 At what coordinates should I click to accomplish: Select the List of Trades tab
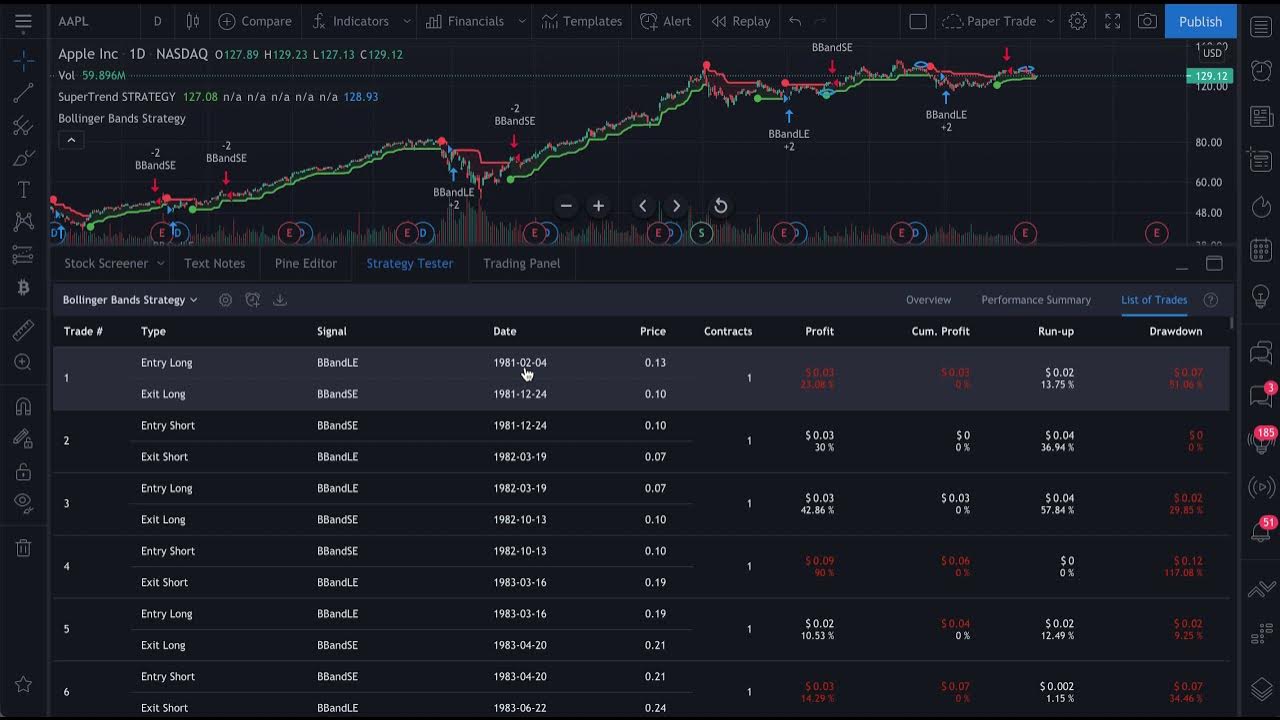click(x=1154, y=300)
